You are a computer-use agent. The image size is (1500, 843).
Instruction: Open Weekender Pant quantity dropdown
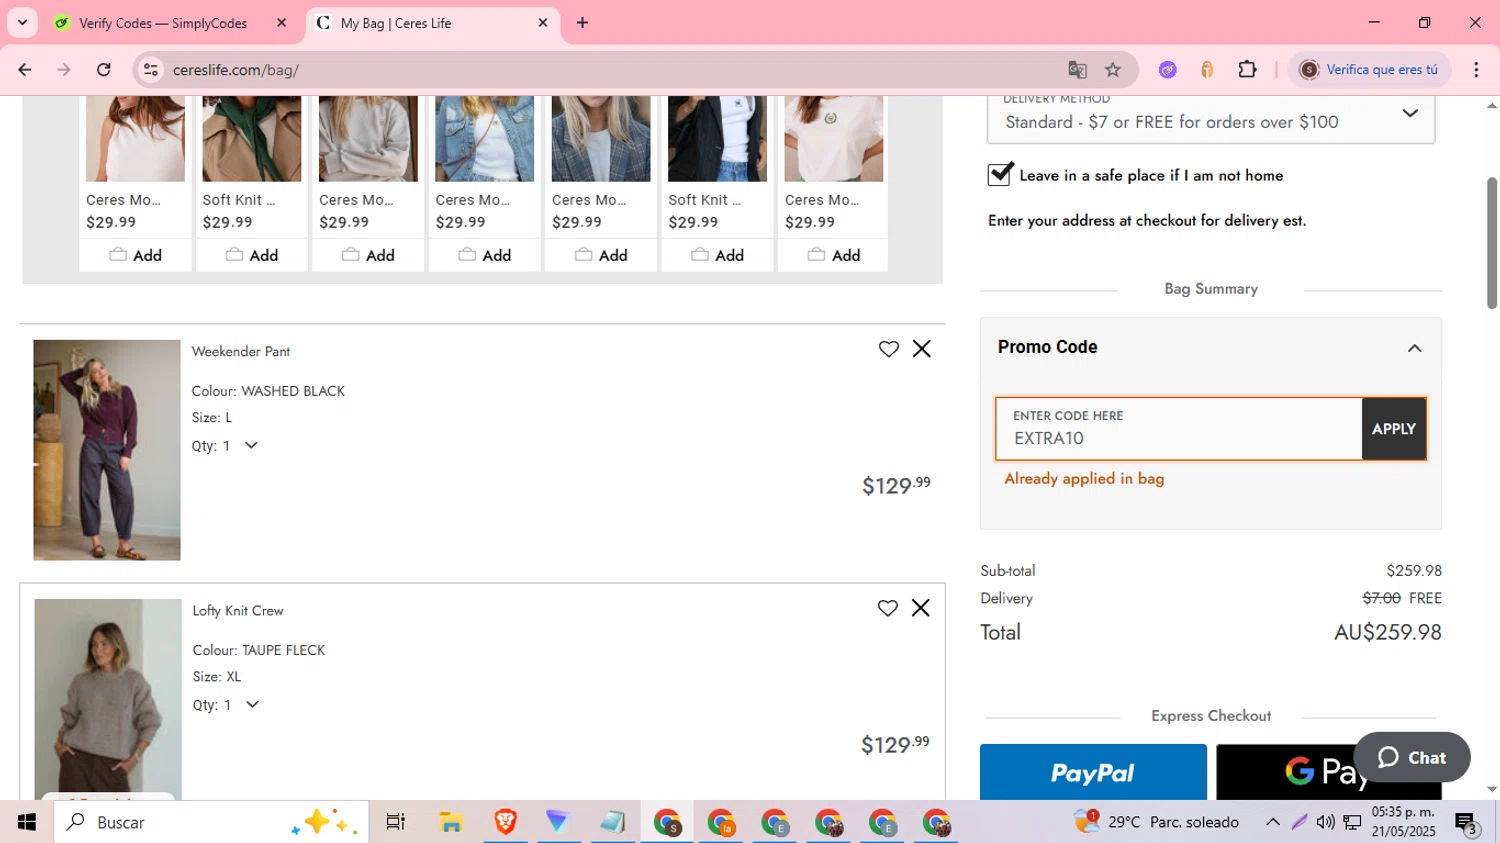[x=251, y=446]
